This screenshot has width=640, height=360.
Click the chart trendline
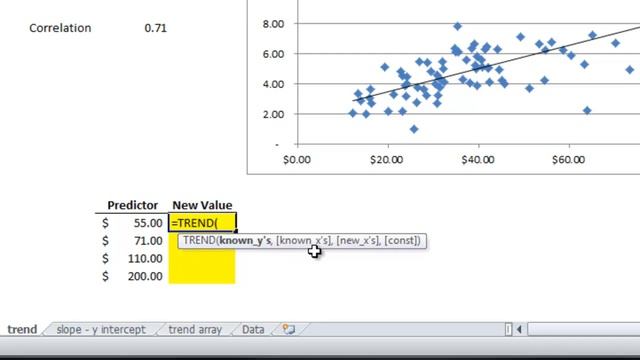[x=496, y=63]
